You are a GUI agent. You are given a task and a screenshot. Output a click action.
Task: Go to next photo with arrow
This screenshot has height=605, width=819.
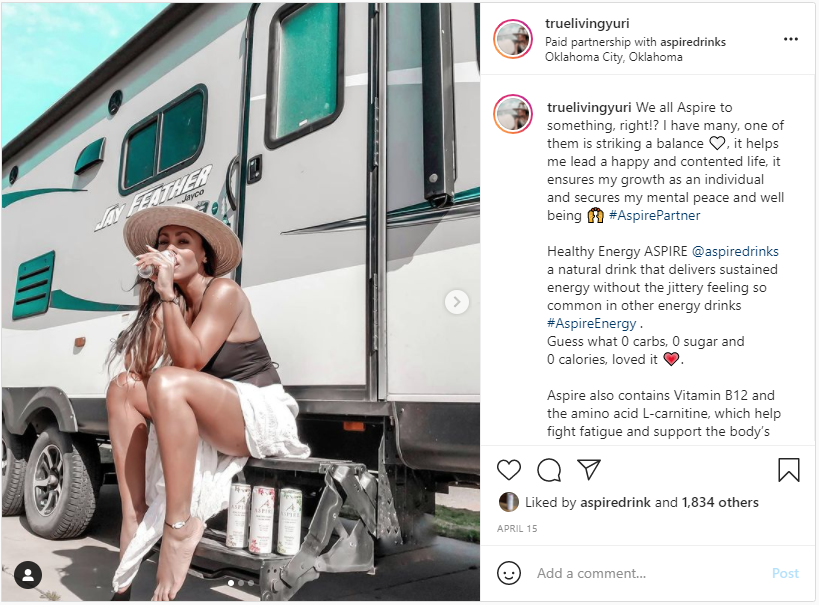tap(456, 302)
